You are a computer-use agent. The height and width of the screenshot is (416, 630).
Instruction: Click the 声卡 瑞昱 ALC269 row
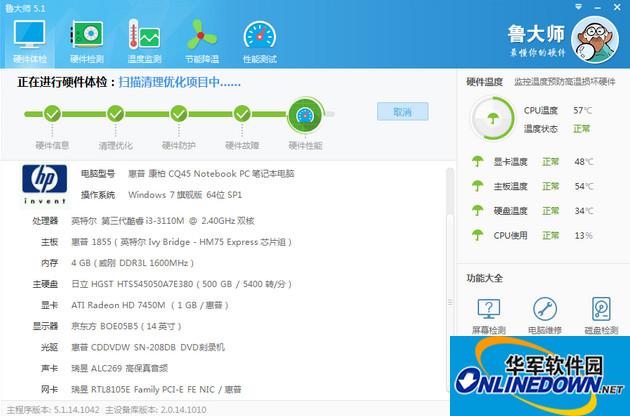(104, 368)
